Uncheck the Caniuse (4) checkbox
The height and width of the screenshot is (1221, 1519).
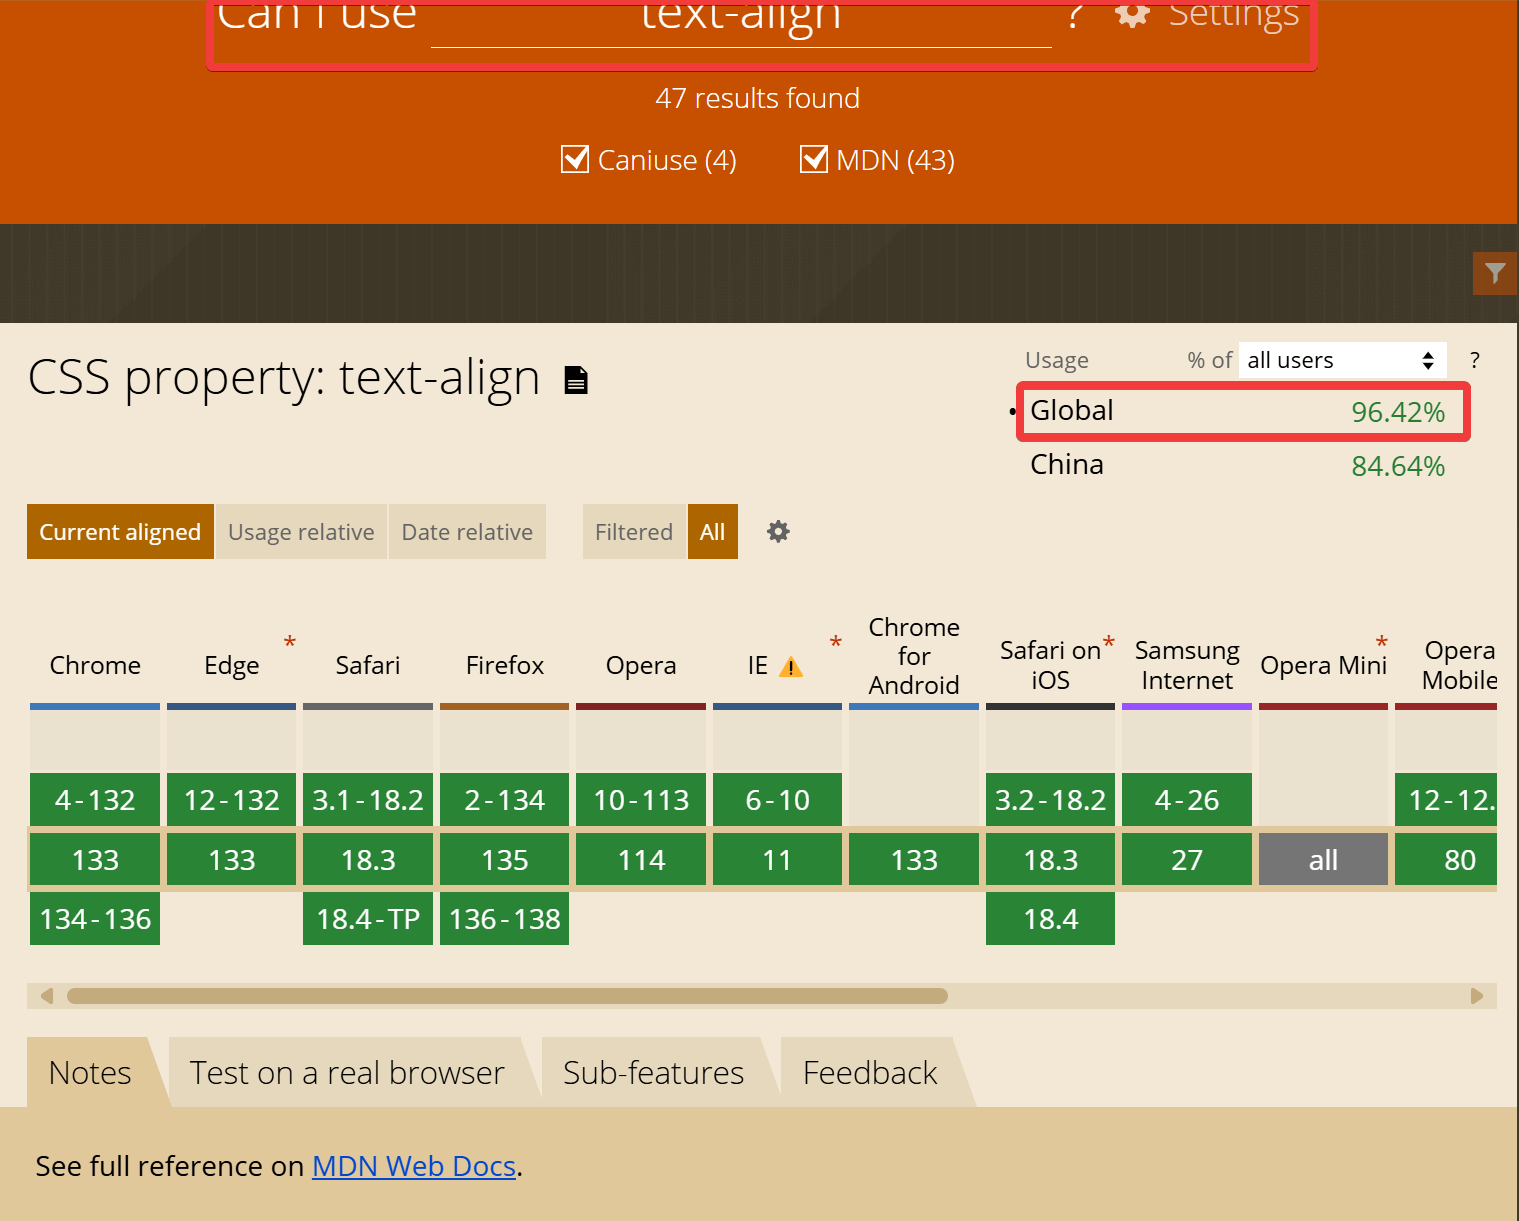point(575,159)
